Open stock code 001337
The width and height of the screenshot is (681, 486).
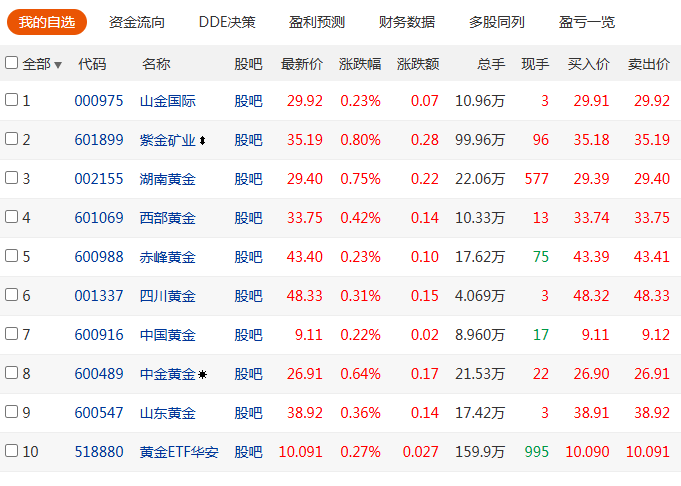point(99,296)
